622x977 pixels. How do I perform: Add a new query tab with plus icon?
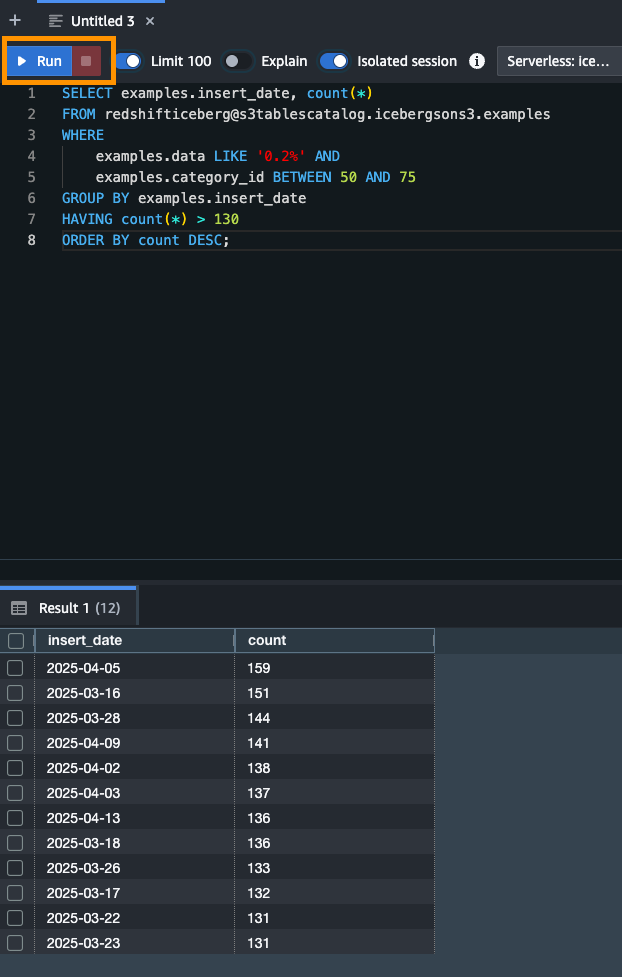[15, 21]
